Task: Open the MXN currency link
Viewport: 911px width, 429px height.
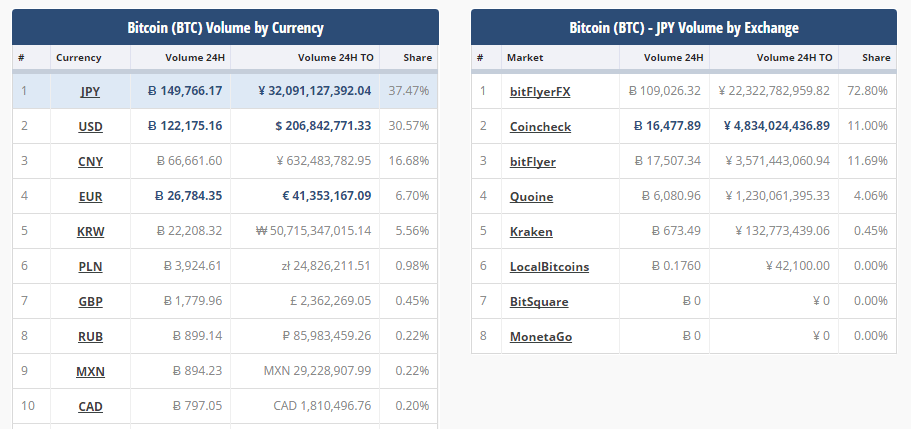Action: point(90,372)
